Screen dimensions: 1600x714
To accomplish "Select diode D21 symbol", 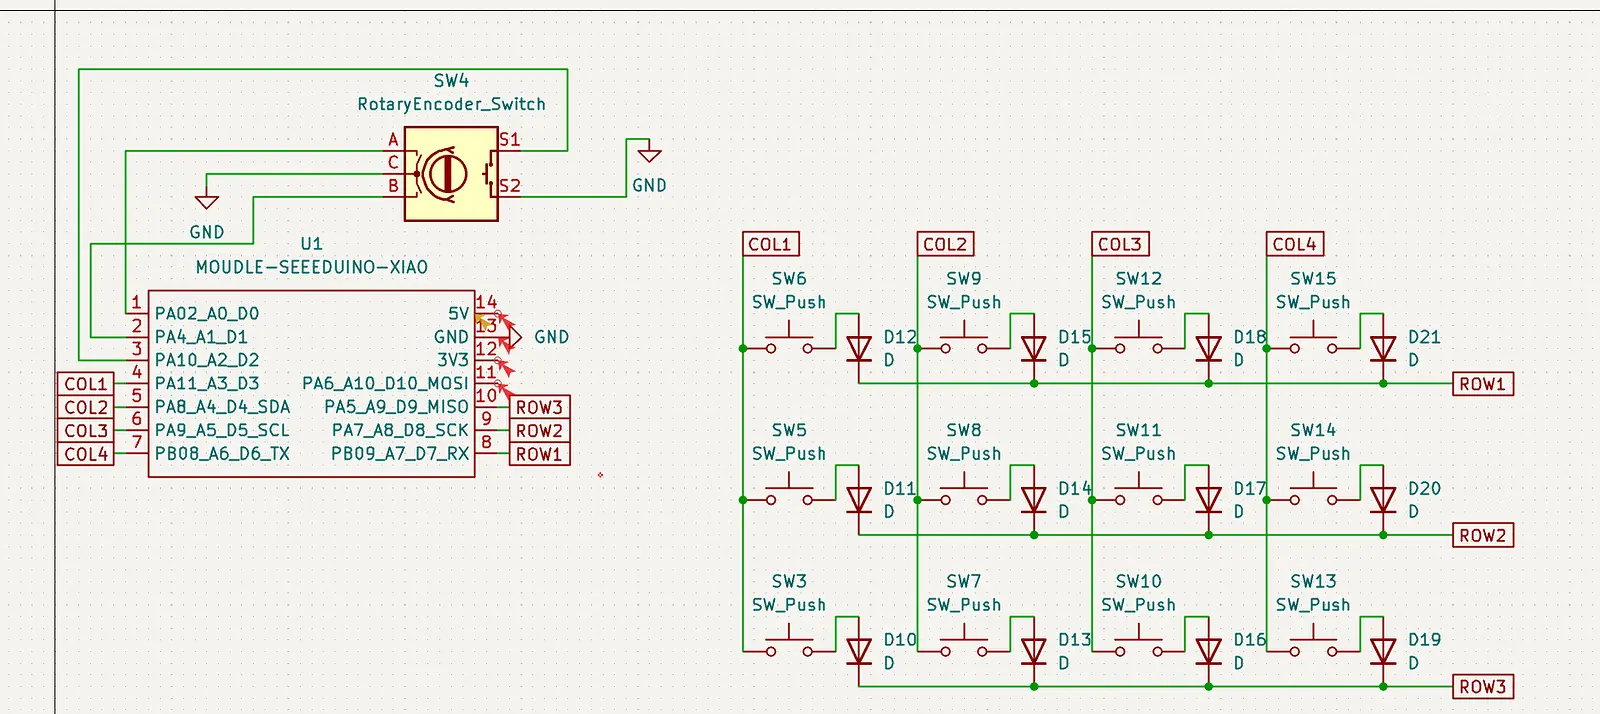I will (x=1383, y=348).
